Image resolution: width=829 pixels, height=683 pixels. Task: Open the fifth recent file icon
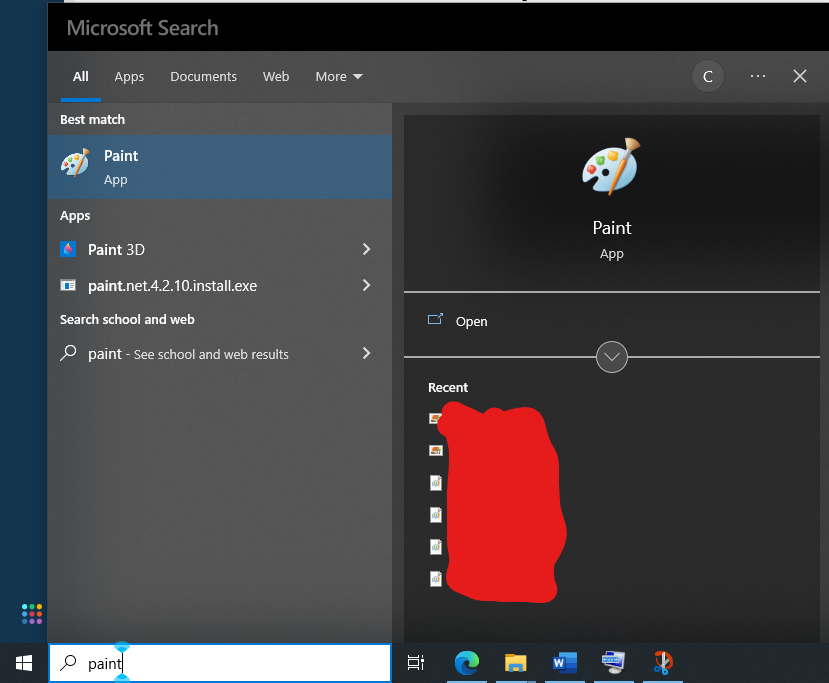[x=436, y=547]
